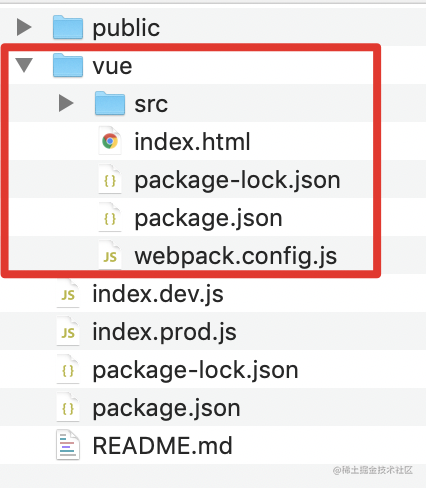Screen dimensions: 426x488
Task: Select the index.dev.js file name
Action: coord(158,295)
